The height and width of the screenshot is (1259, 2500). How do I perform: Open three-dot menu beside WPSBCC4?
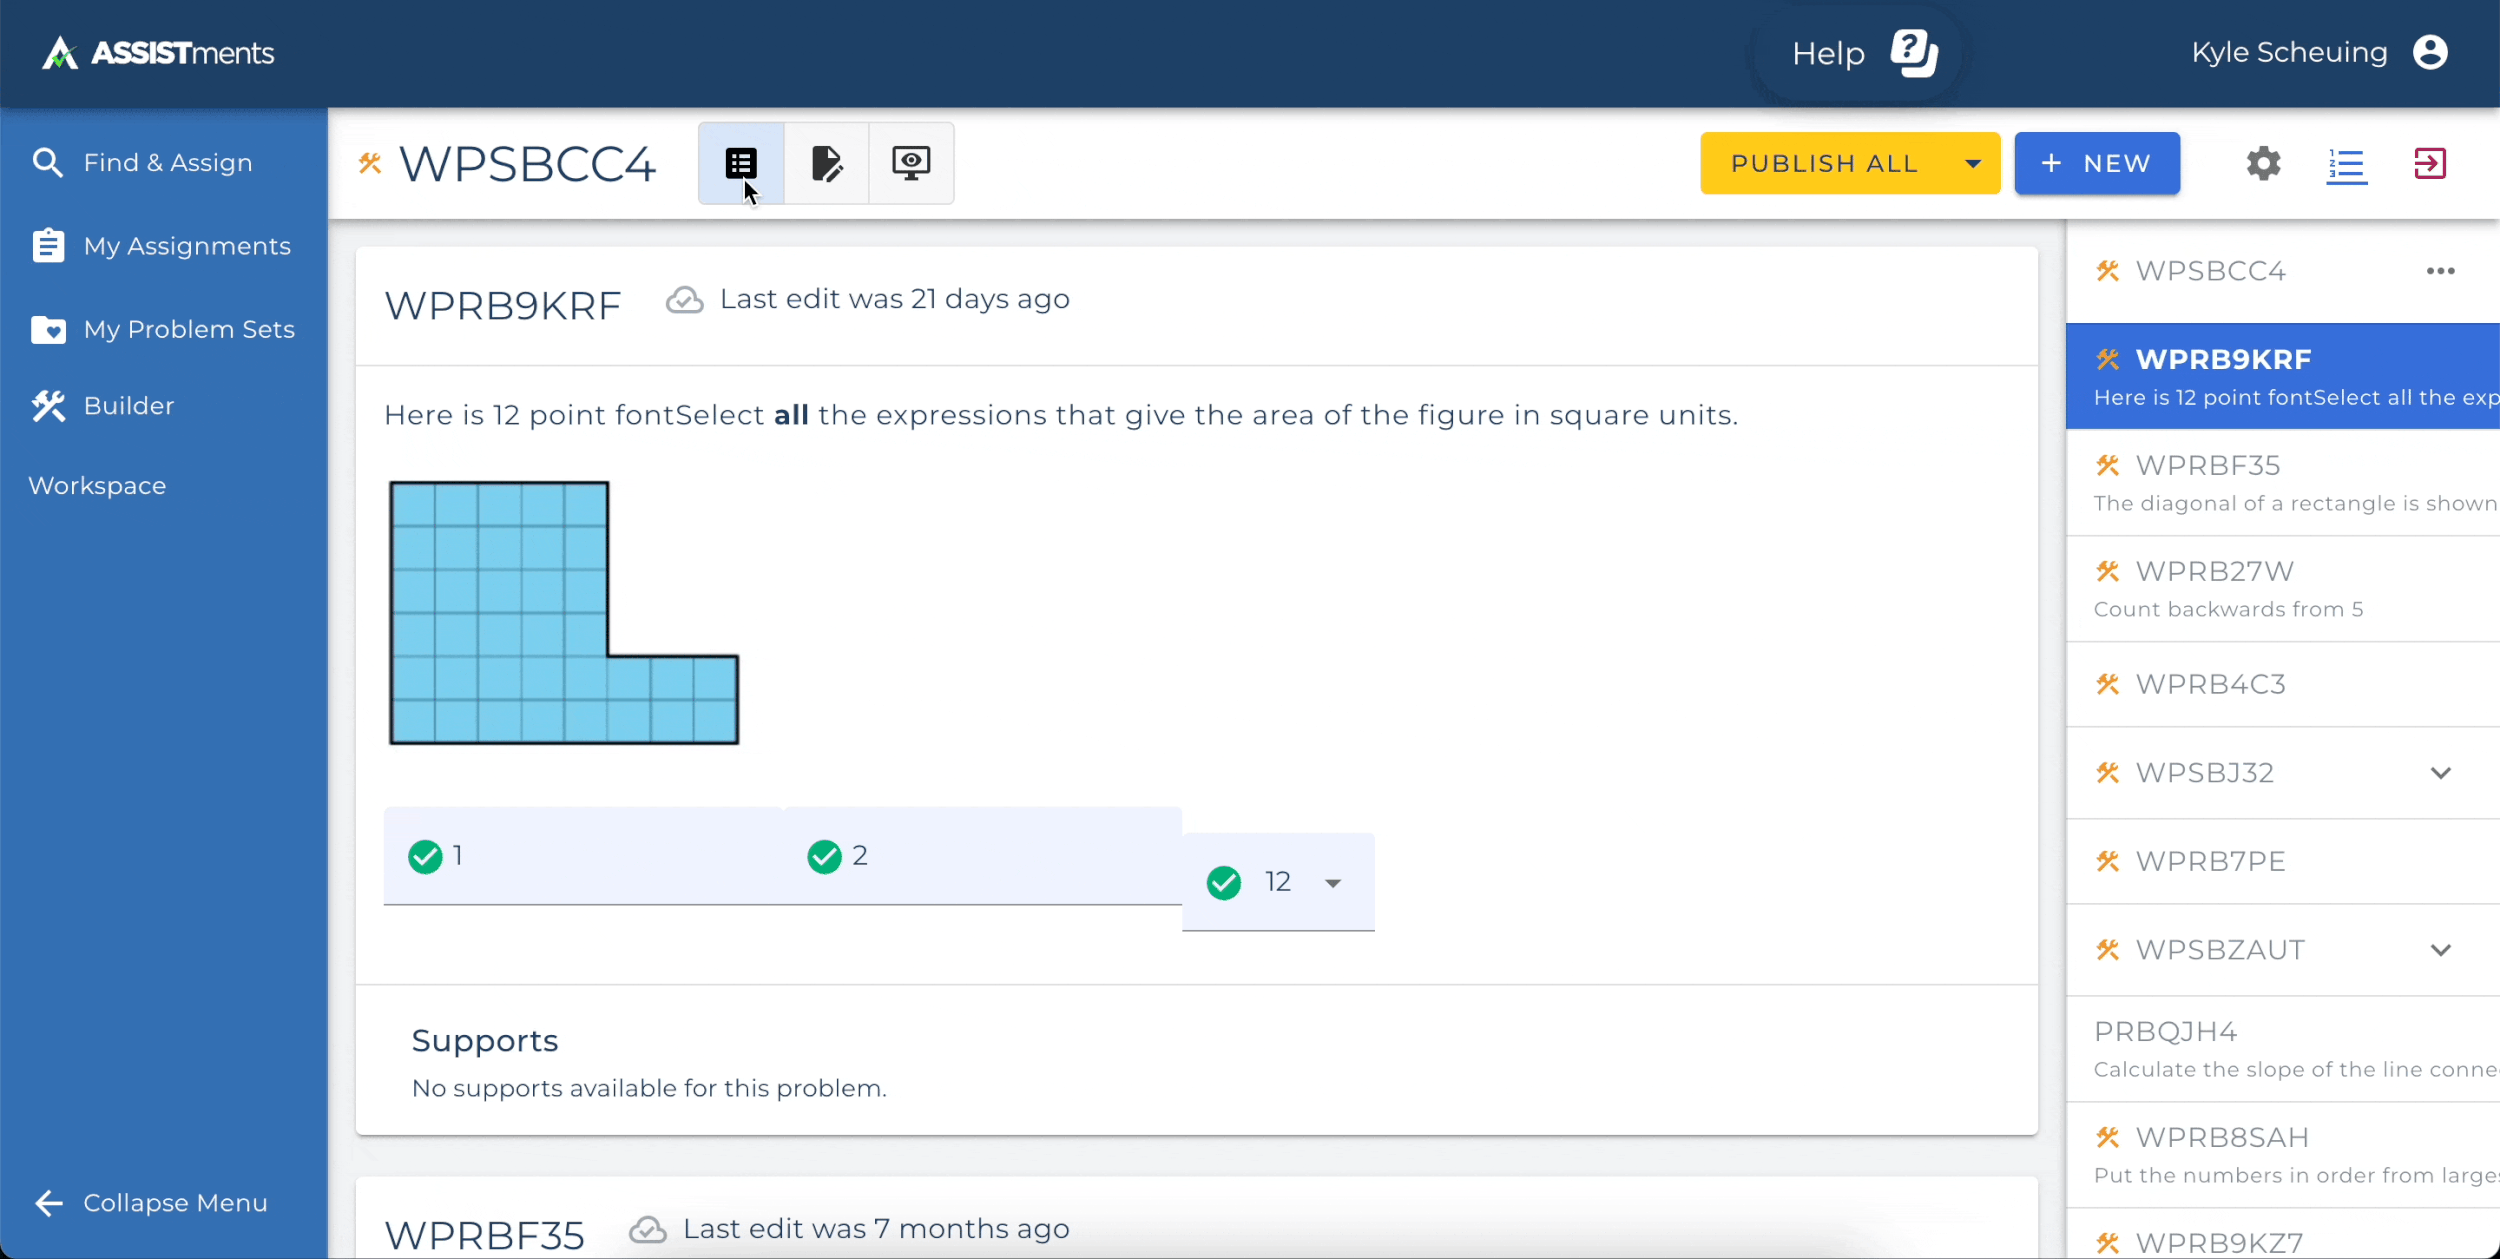coord(2440,271)
